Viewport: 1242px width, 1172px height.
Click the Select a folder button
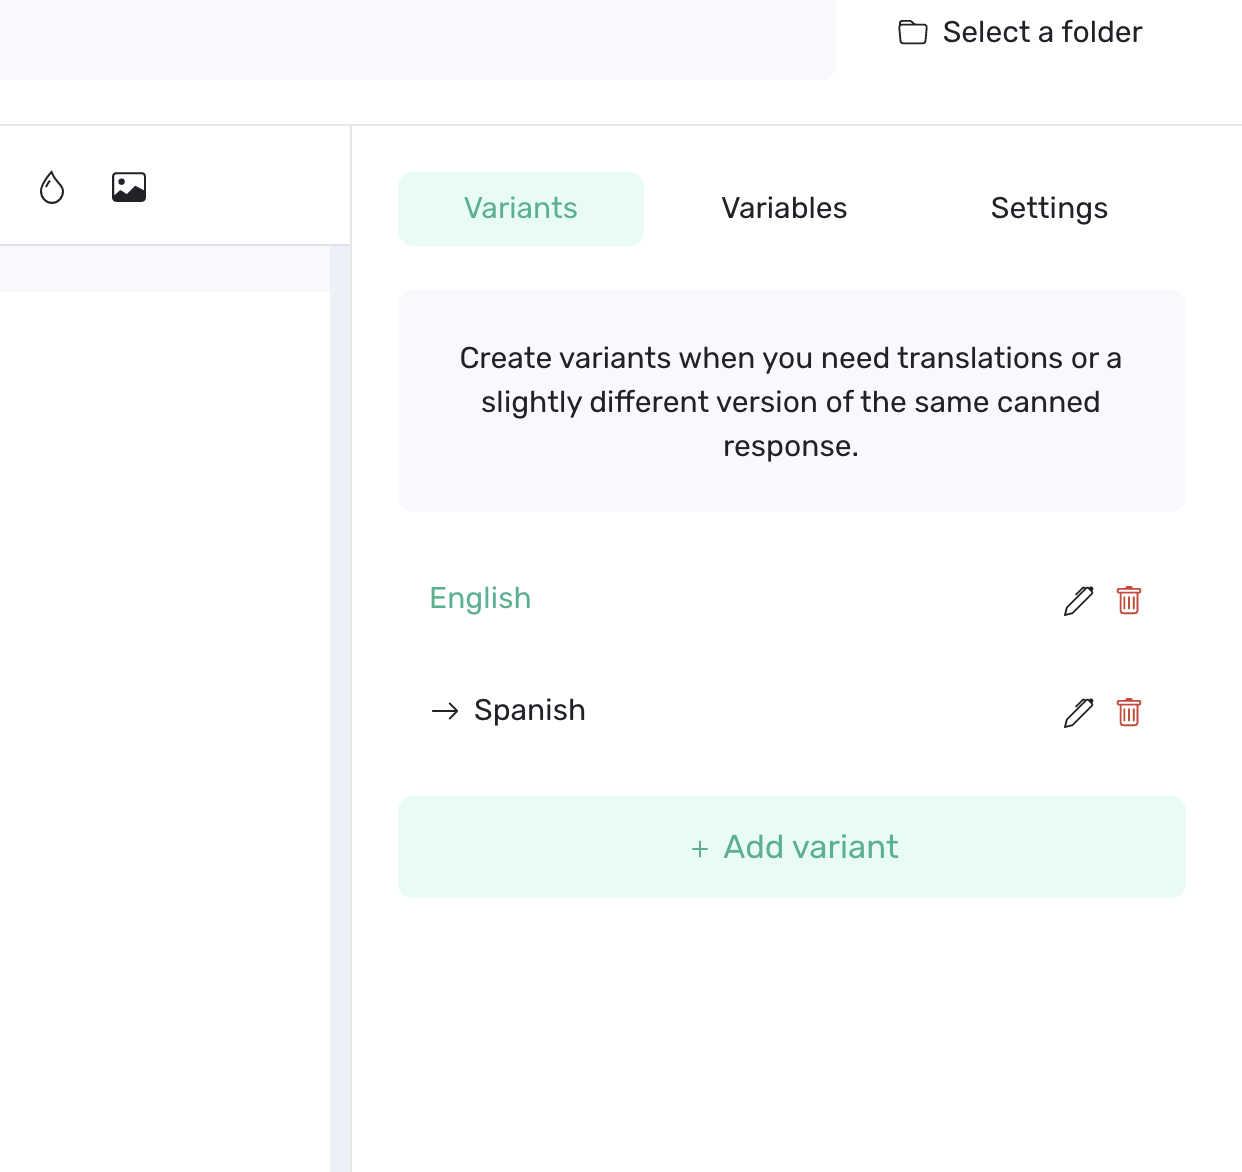(x=1017, y=32)
